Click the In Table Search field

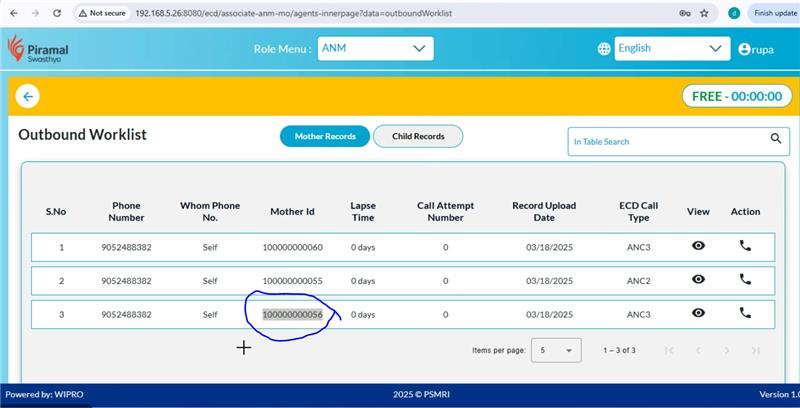pyautogui.click(x=665, y=141)
